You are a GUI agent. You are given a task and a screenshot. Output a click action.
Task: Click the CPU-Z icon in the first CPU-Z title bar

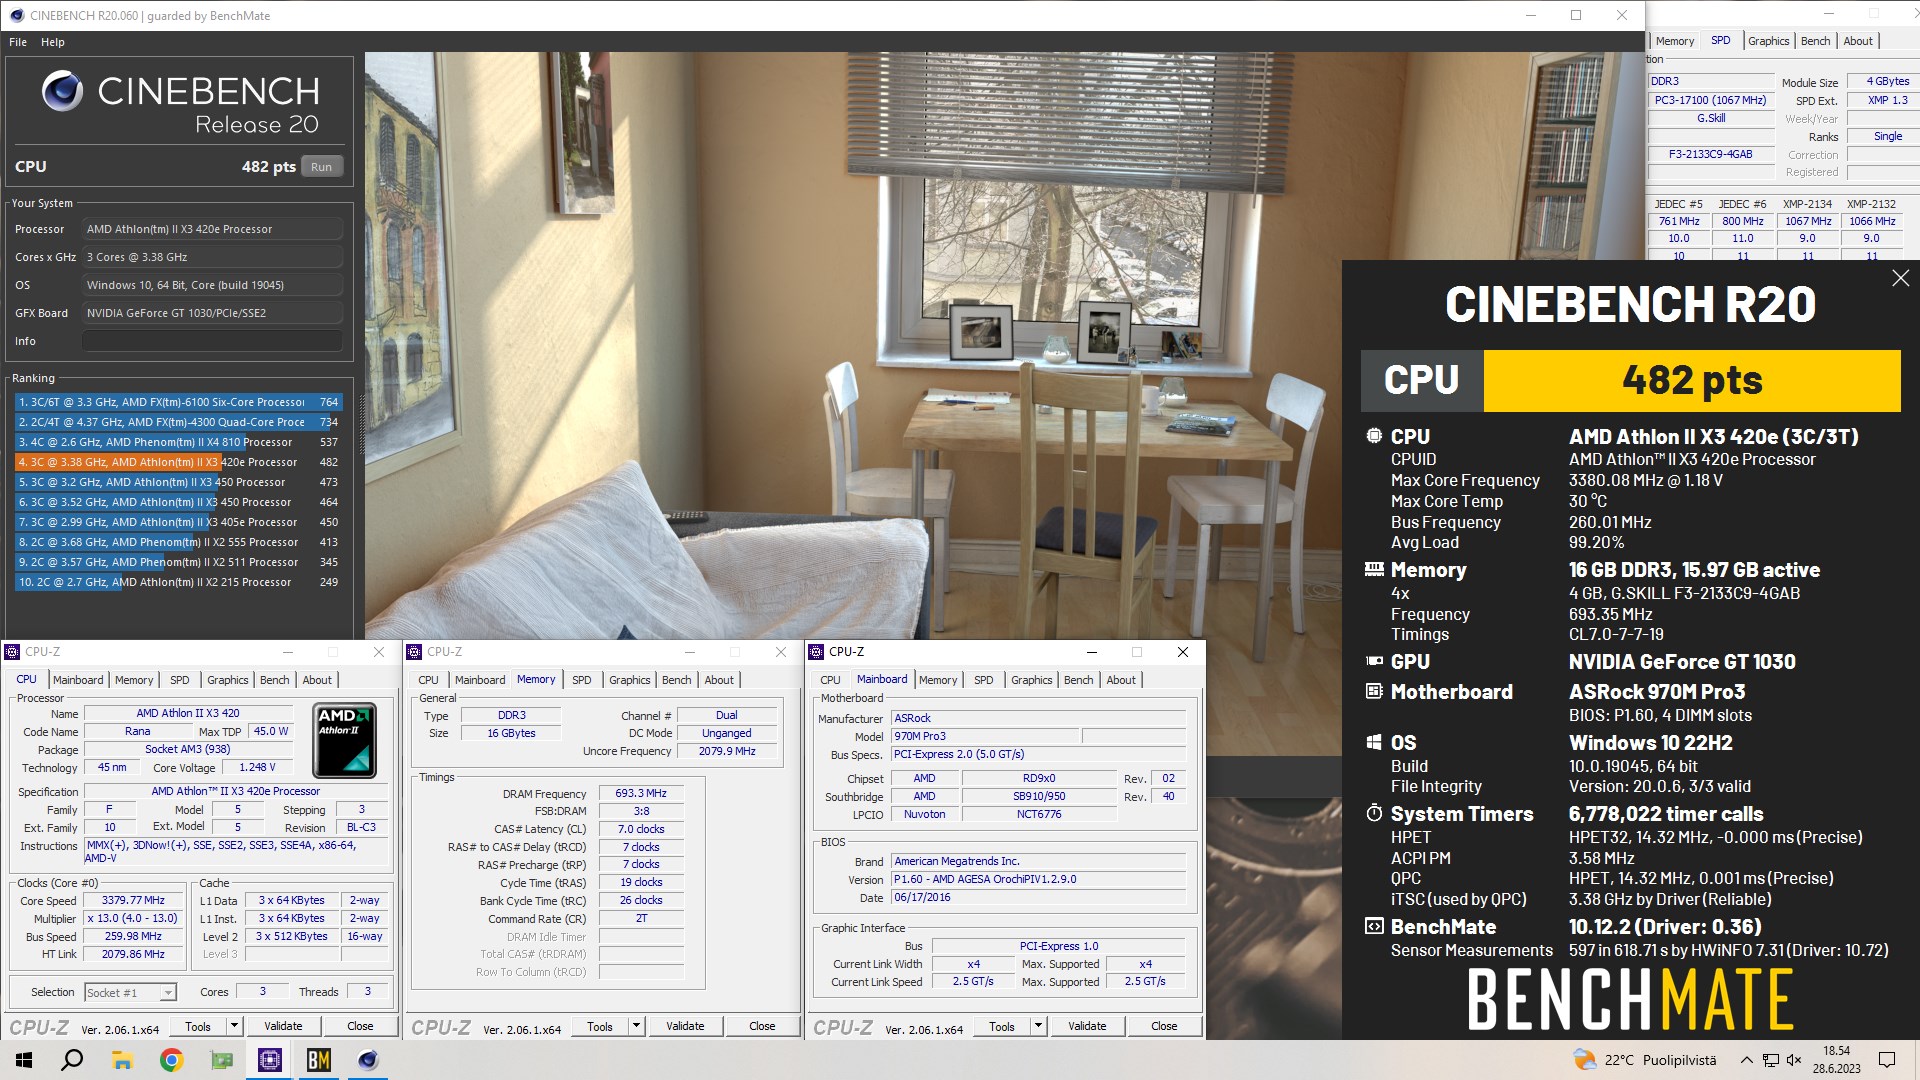pos(13,652)
